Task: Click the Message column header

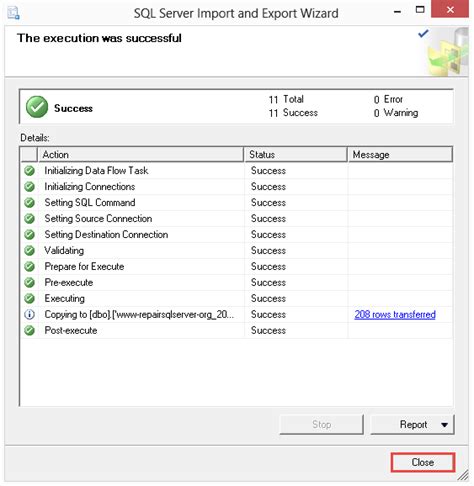Action: pos(400,155)
